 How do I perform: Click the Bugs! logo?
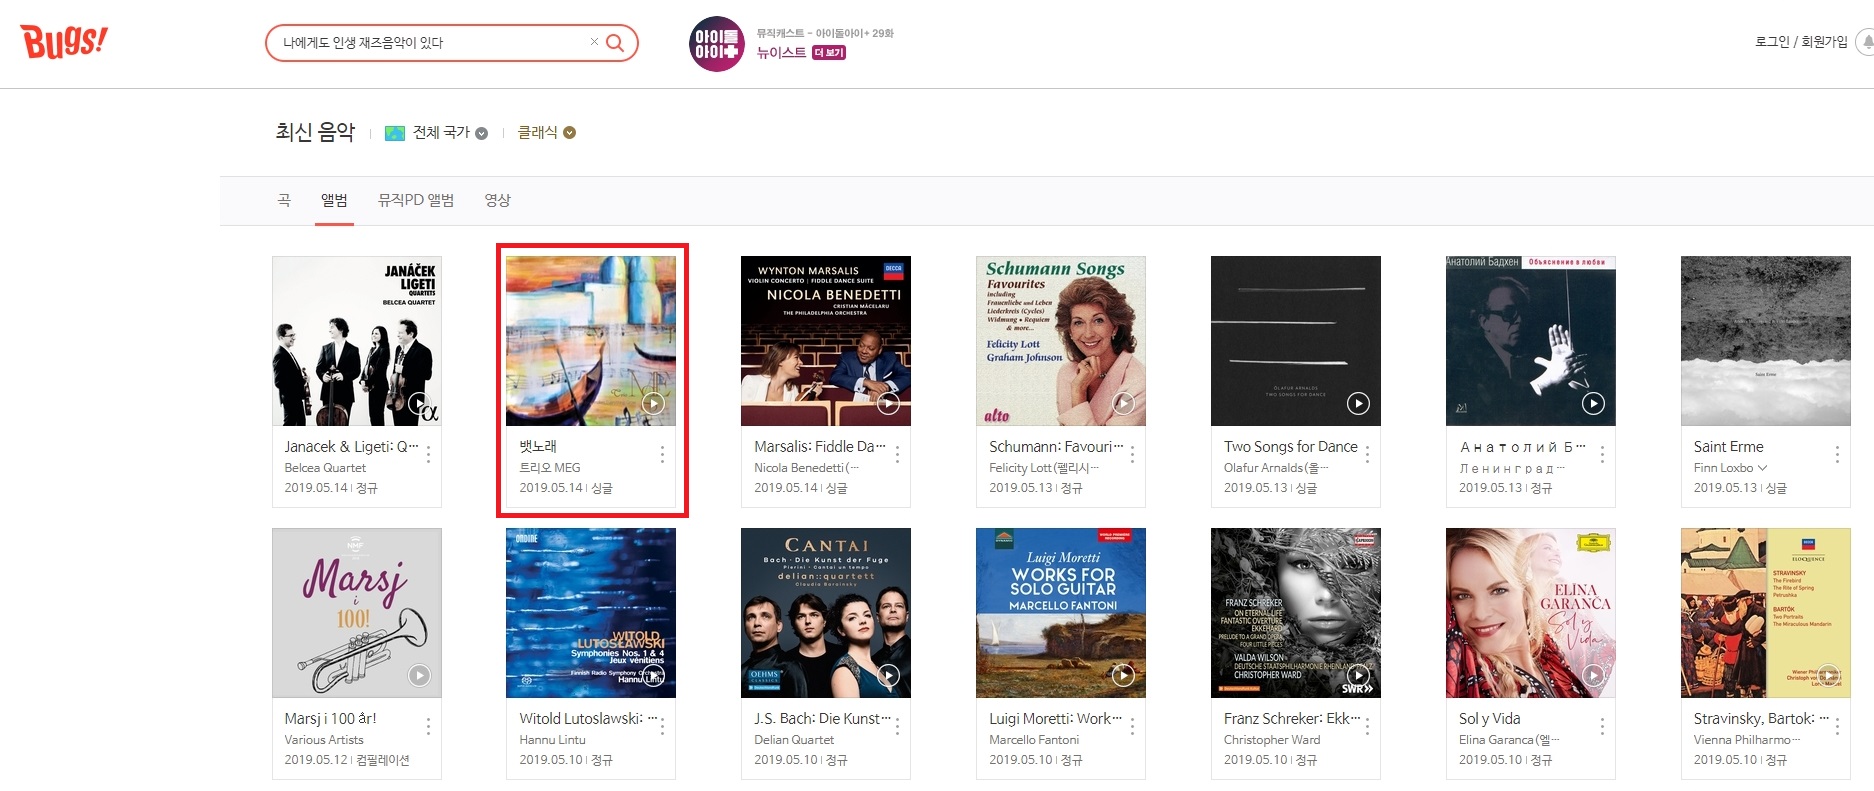pos(64,42)
